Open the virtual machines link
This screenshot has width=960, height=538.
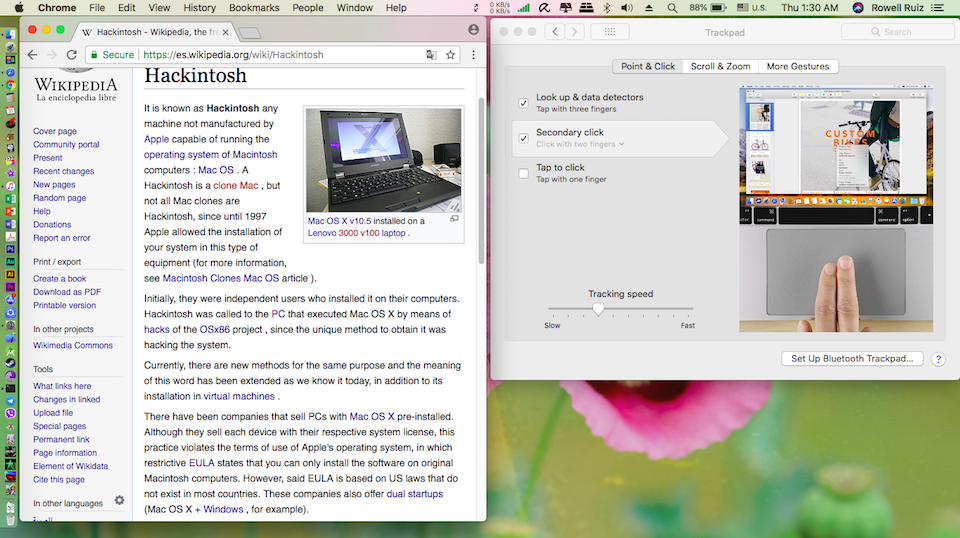239,396
